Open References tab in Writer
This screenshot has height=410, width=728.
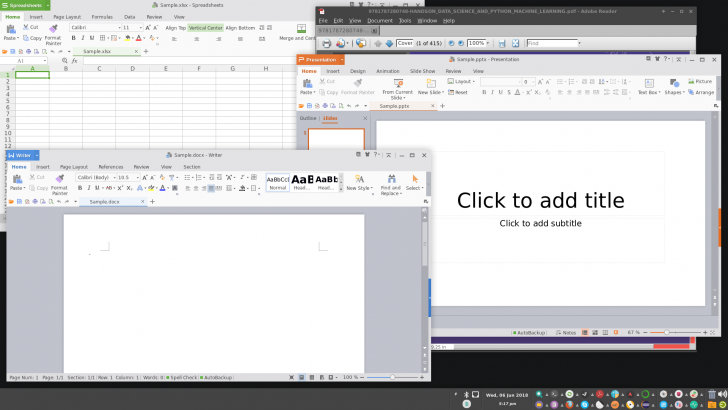tap(110, 167)
